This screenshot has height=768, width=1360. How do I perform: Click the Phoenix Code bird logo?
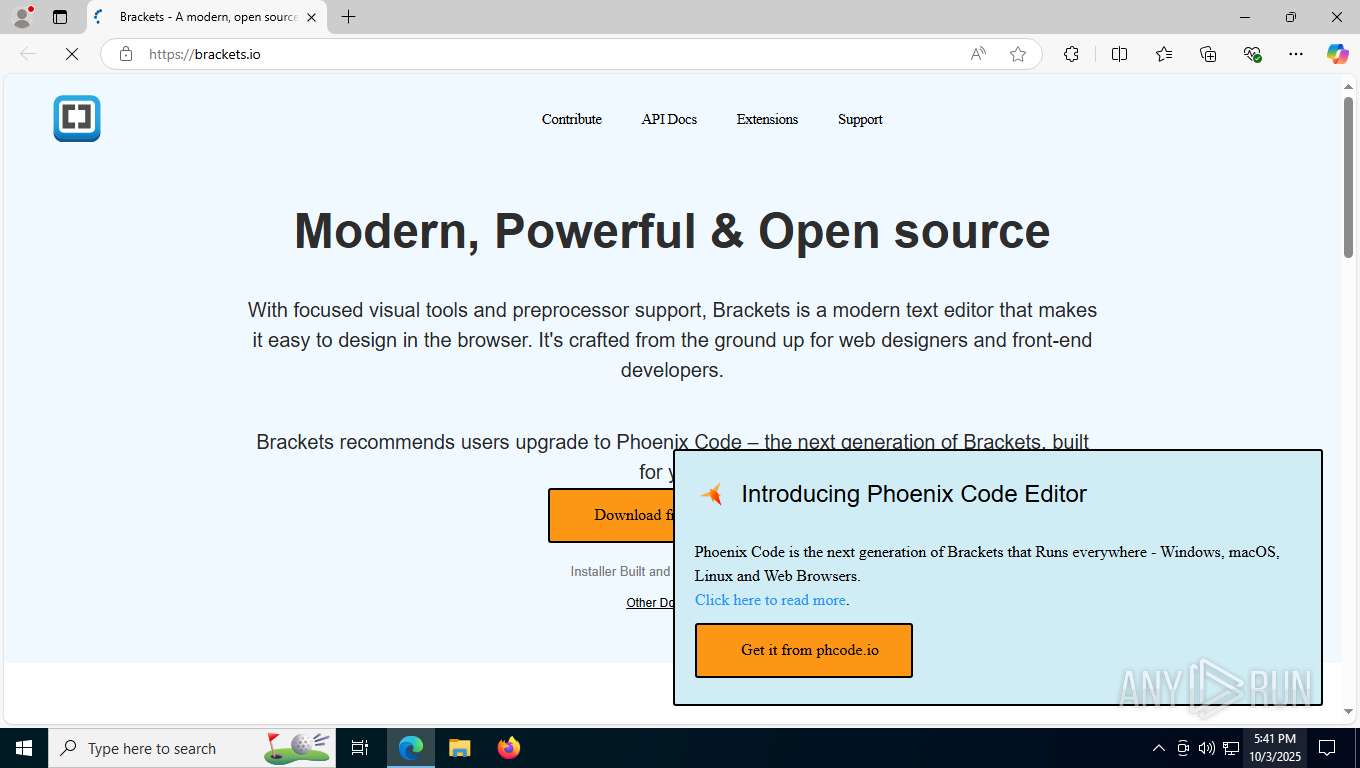[x=711, y=494]
